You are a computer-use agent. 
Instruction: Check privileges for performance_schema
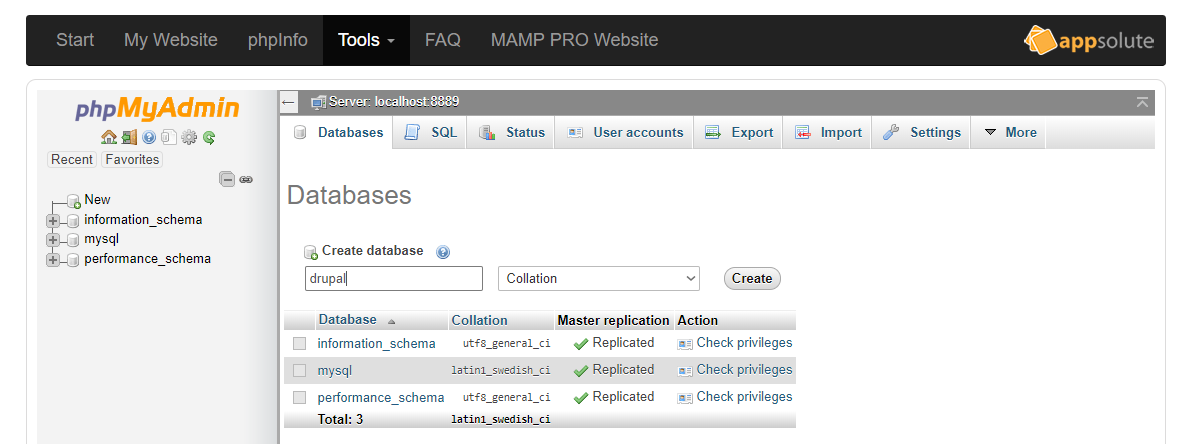[744, 397]
